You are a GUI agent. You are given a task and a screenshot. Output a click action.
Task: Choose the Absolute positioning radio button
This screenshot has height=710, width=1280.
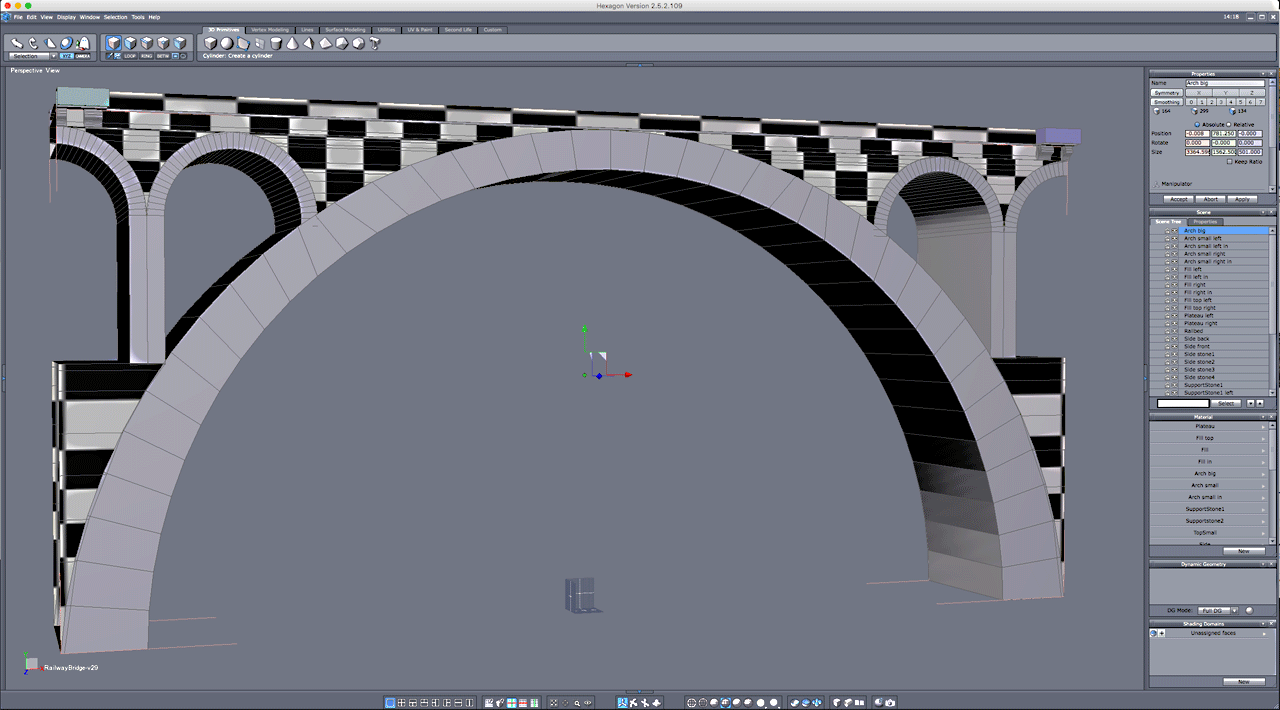[1197, 124]
